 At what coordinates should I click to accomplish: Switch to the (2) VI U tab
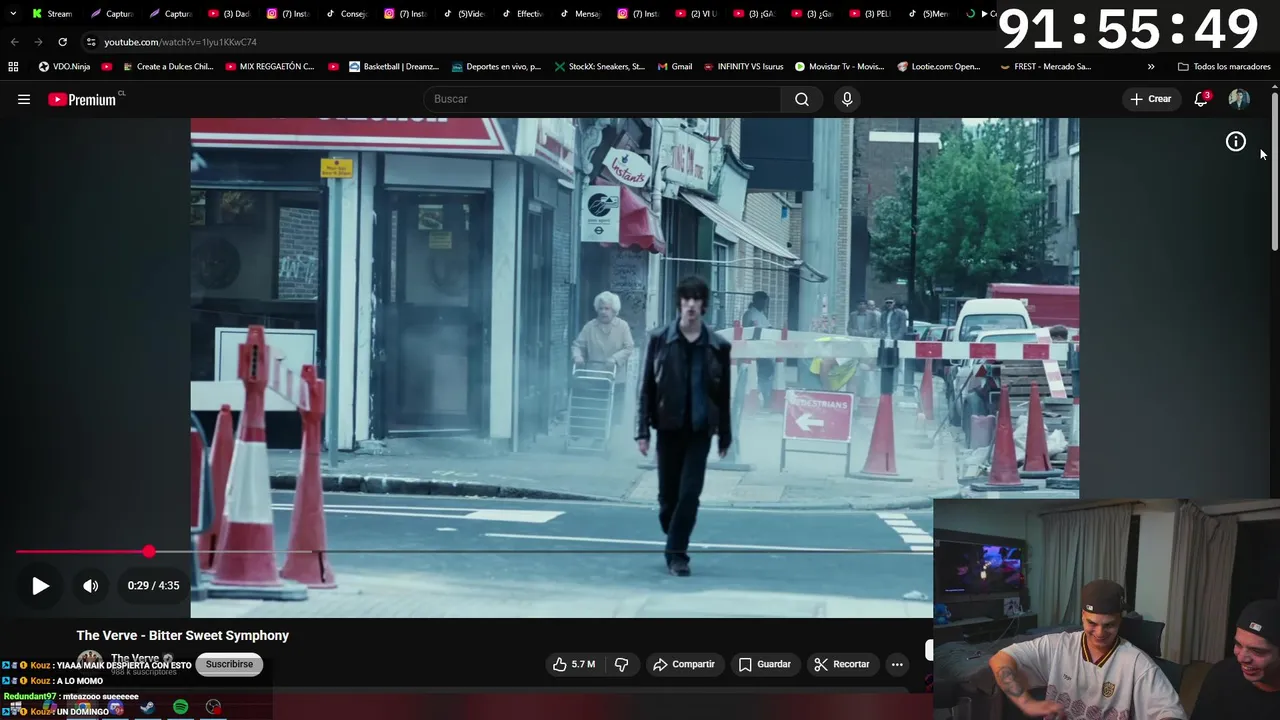click(695, 14)
